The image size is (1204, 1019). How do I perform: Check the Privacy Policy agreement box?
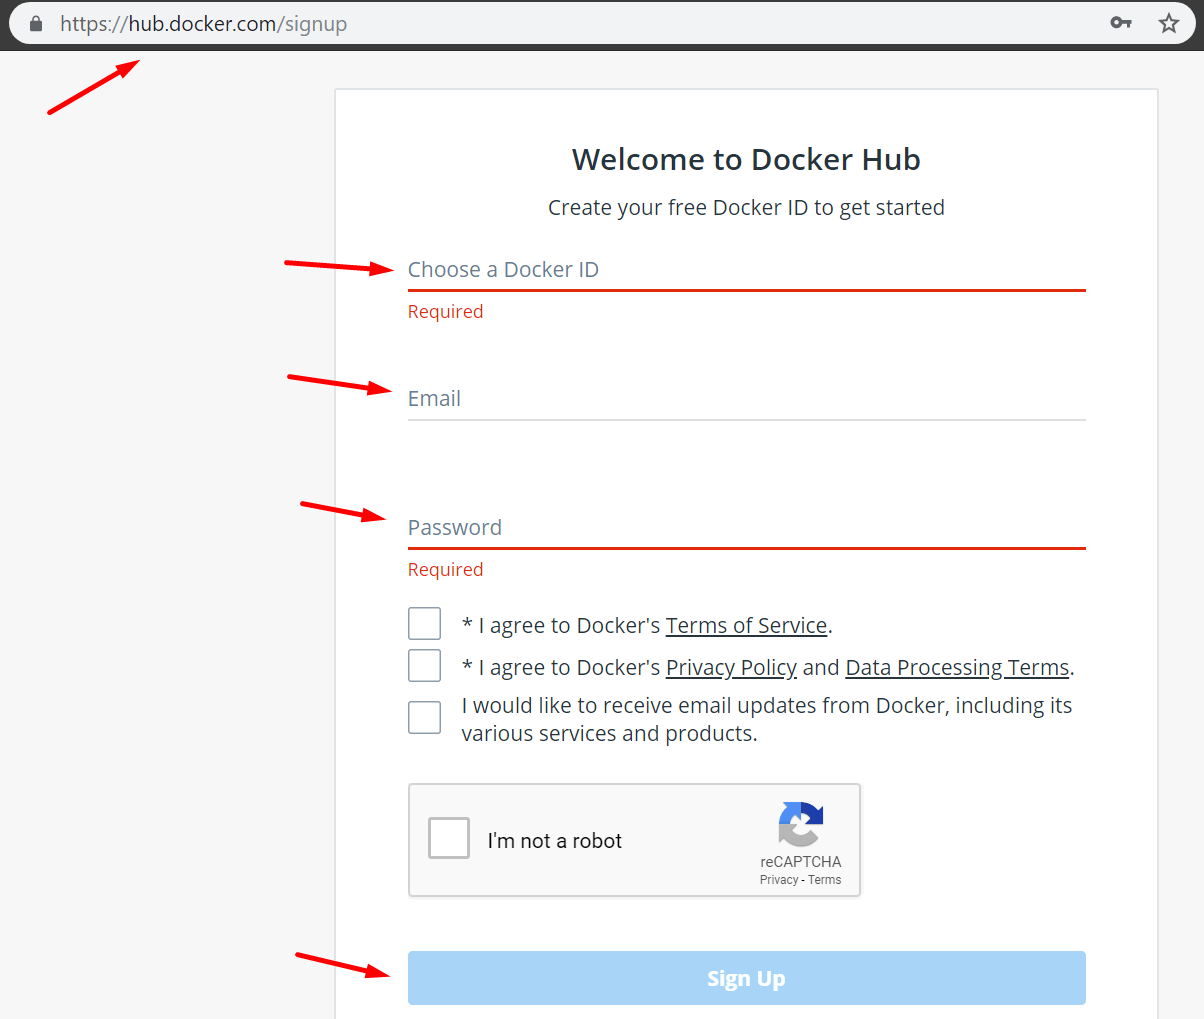click(x=424, y=665)
